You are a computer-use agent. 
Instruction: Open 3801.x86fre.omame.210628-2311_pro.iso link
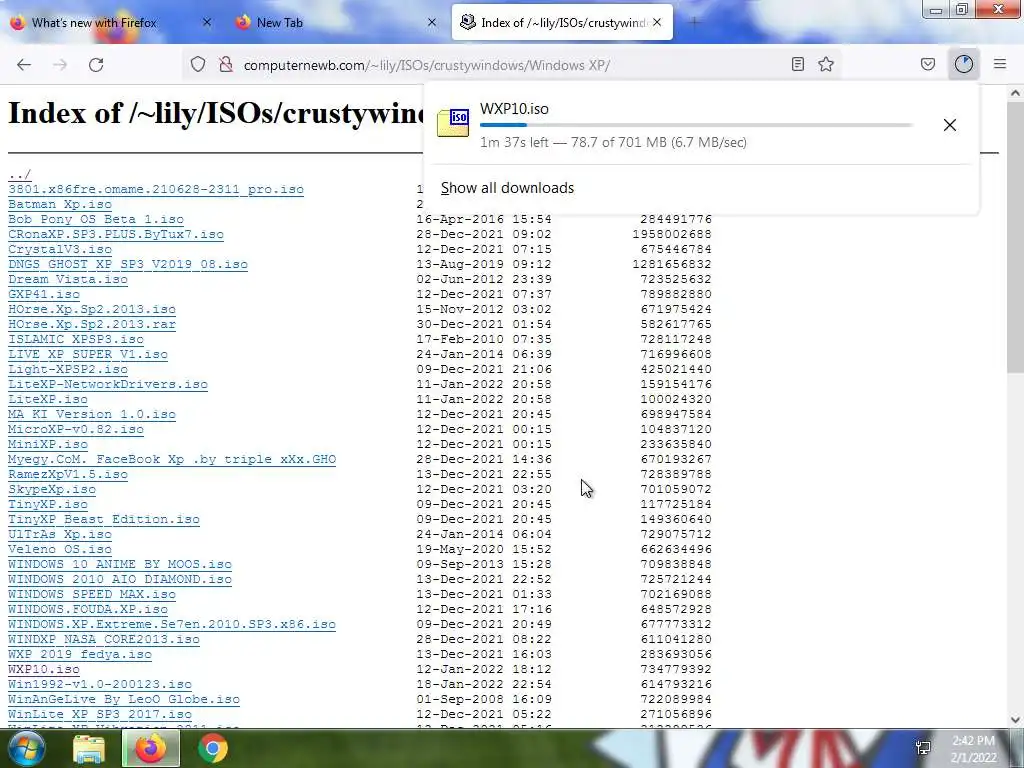click(x=155, y=189)
